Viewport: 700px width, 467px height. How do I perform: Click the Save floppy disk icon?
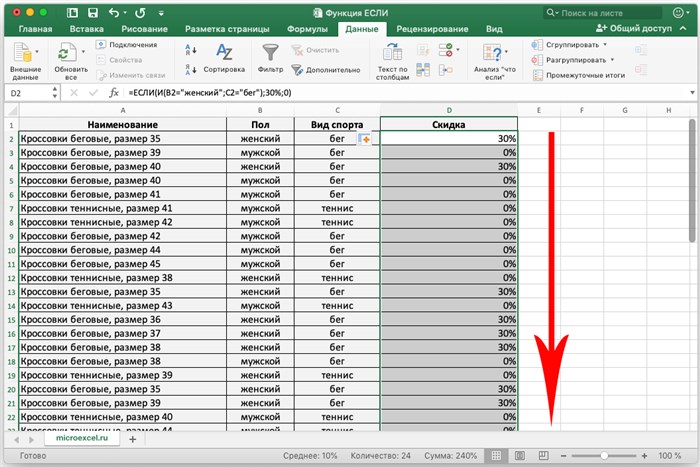93,13
